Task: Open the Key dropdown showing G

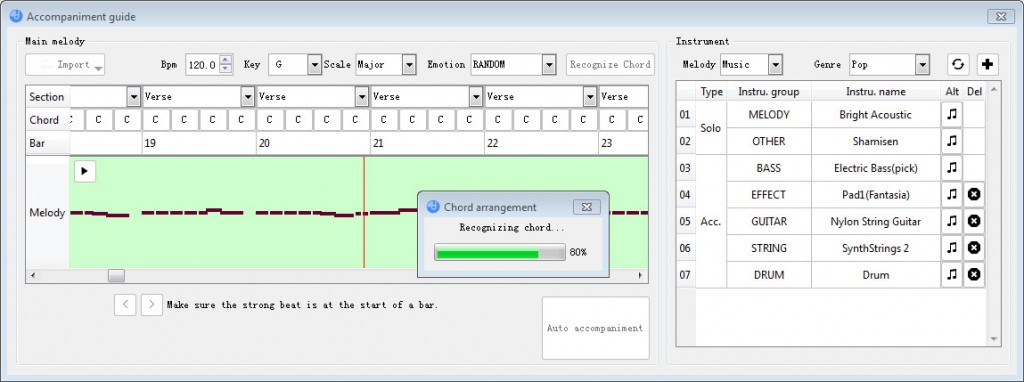Action: pyautogui.click(x=296, y=65)
